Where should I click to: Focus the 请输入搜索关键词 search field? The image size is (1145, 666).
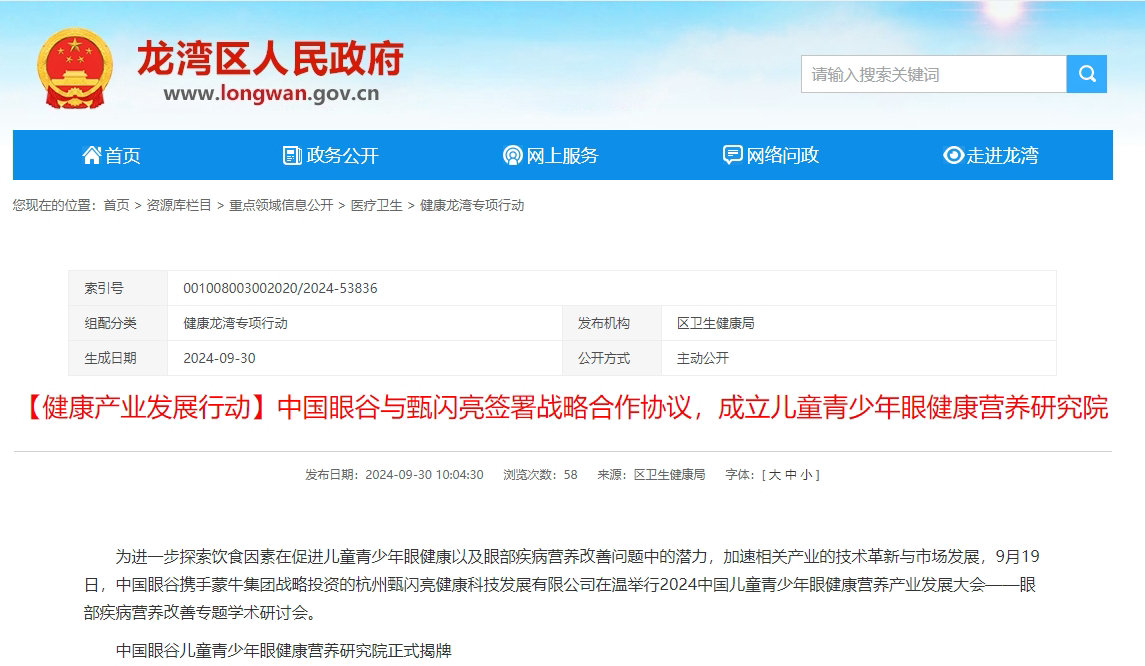933,74
